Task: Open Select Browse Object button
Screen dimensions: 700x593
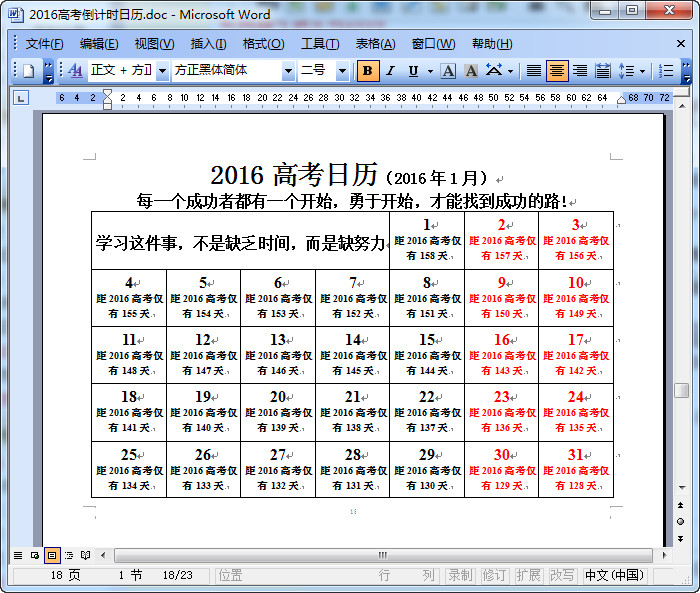Action: click(681, 522)
